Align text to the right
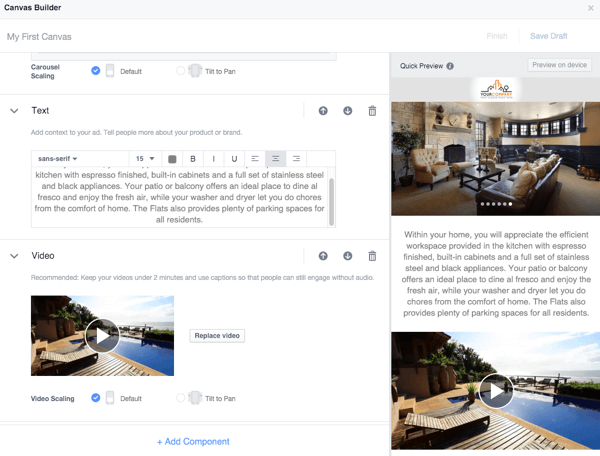600x456 pixels. click(297, 159)
